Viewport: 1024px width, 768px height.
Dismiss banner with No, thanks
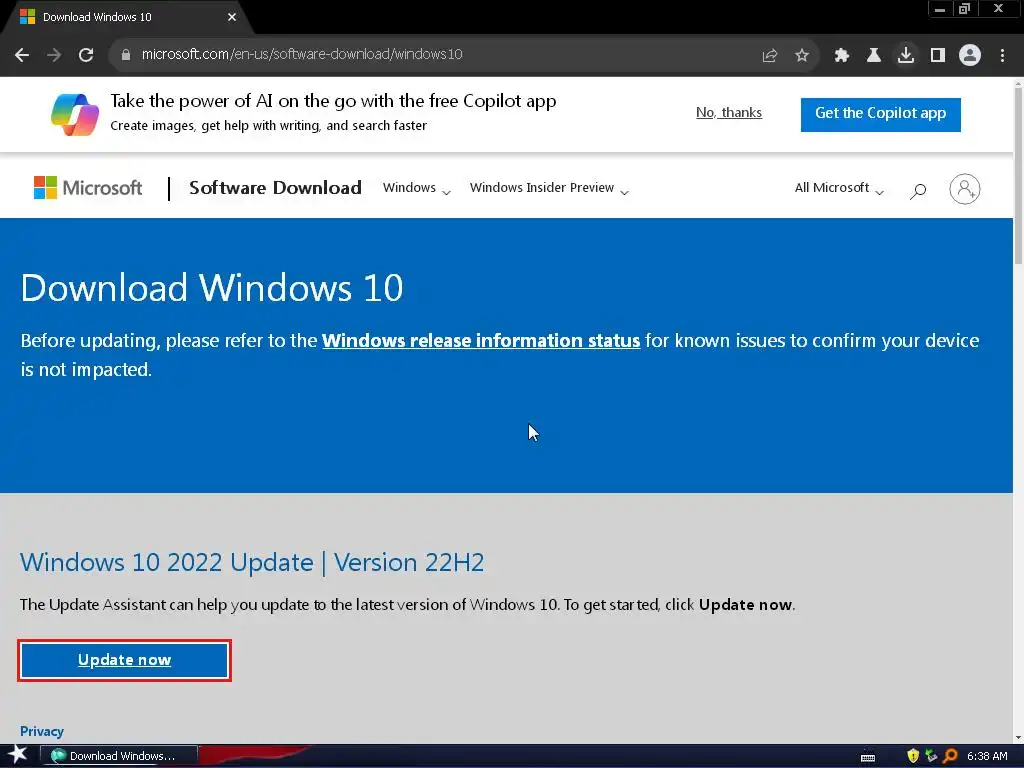[x=729, y=112]
